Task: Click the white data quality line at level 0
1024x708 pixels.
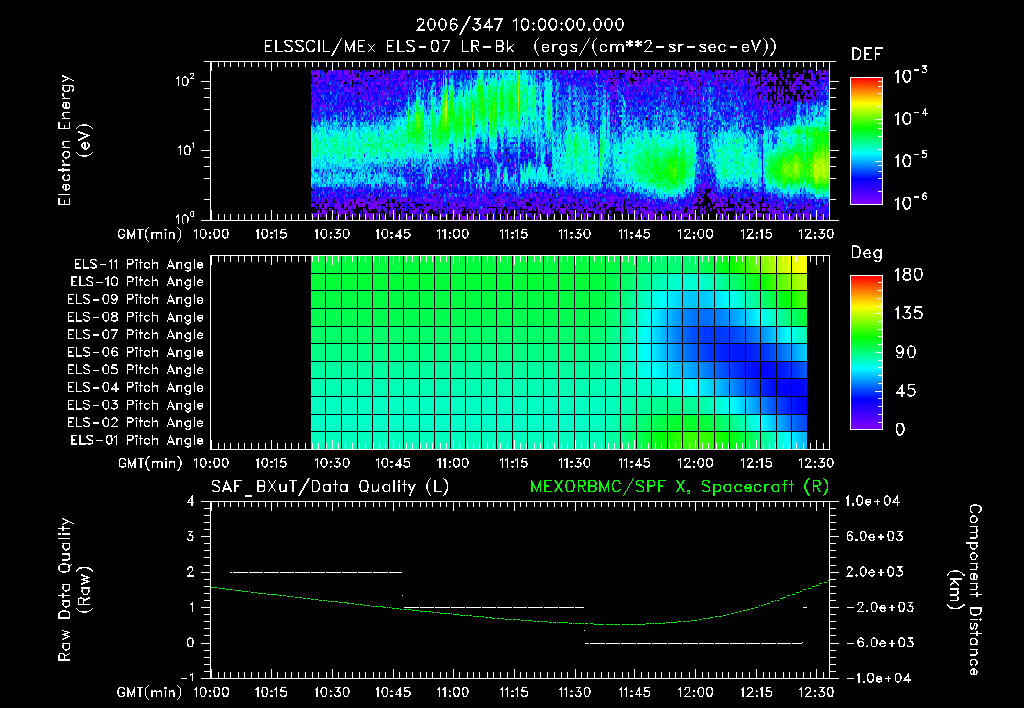Action: pos(694,643)
